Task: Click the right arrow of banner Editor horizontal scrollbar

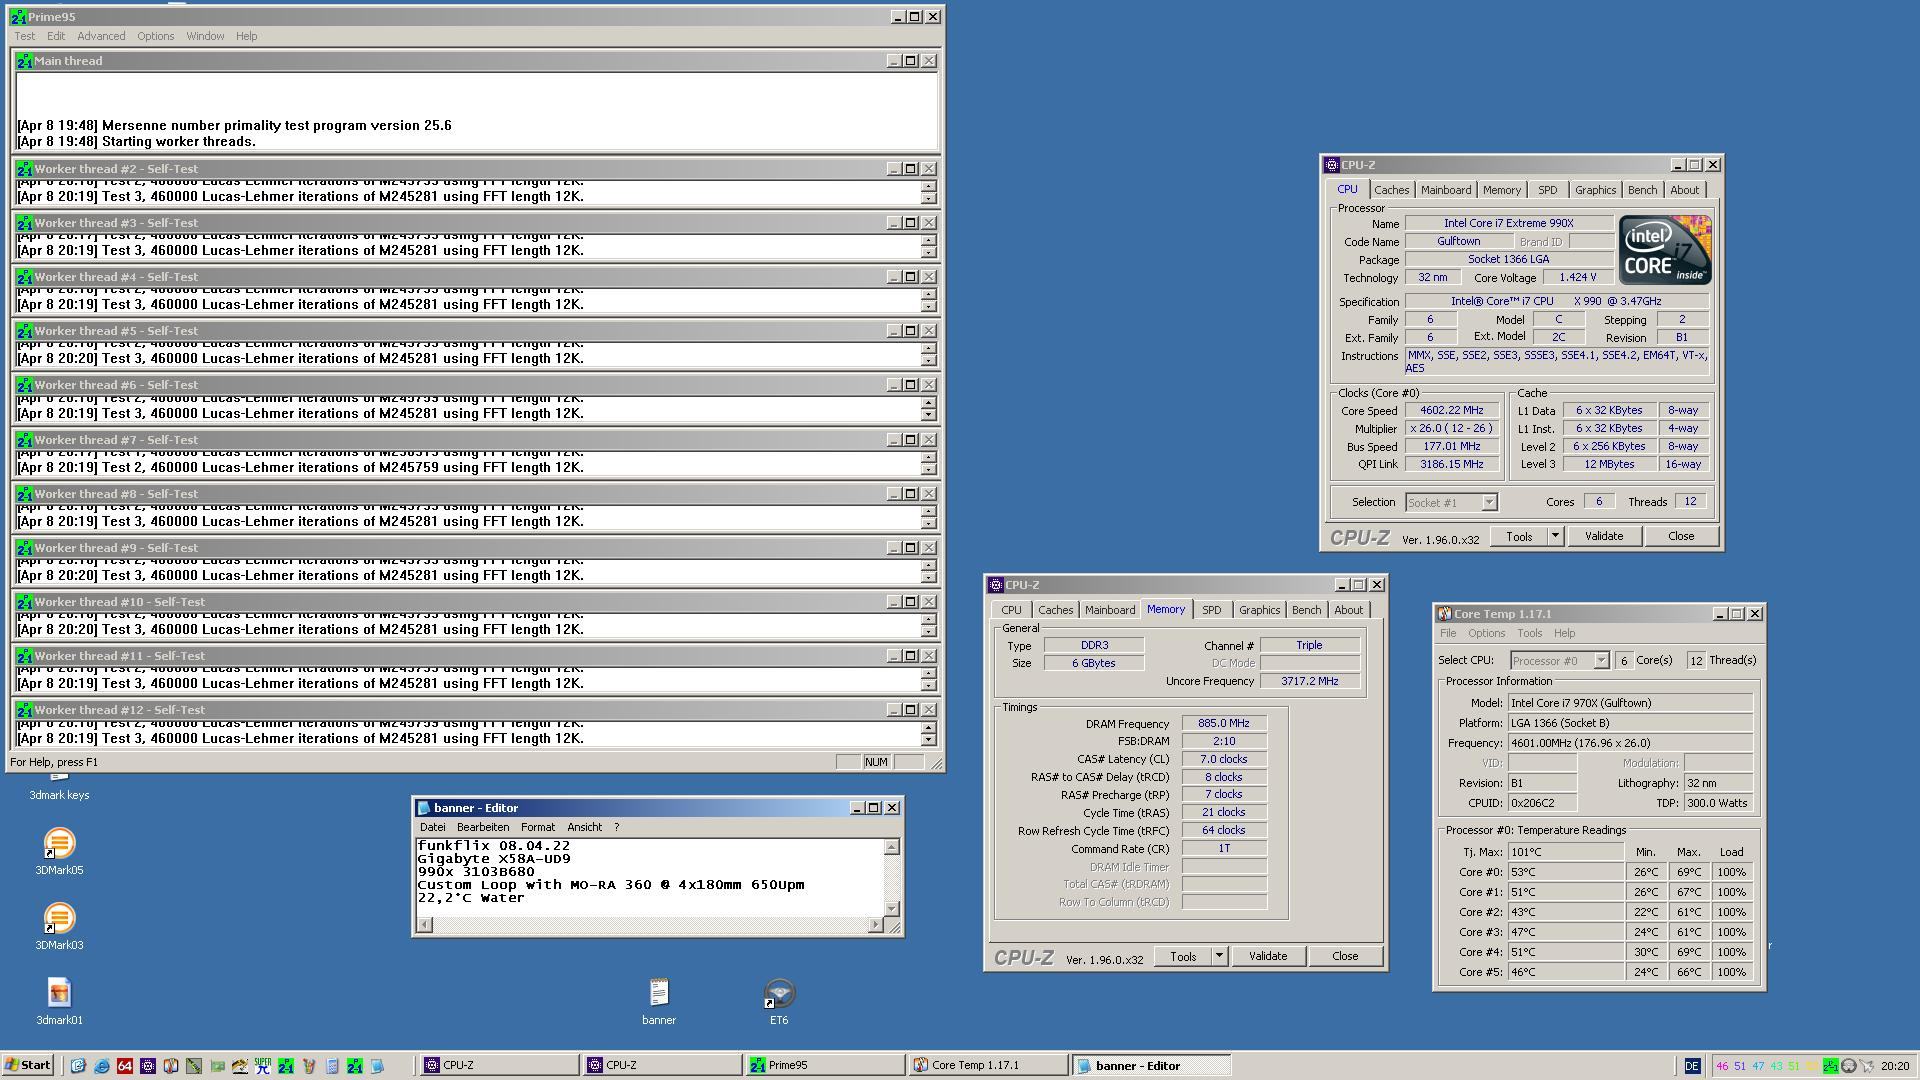Action: (x=876, y=924)
